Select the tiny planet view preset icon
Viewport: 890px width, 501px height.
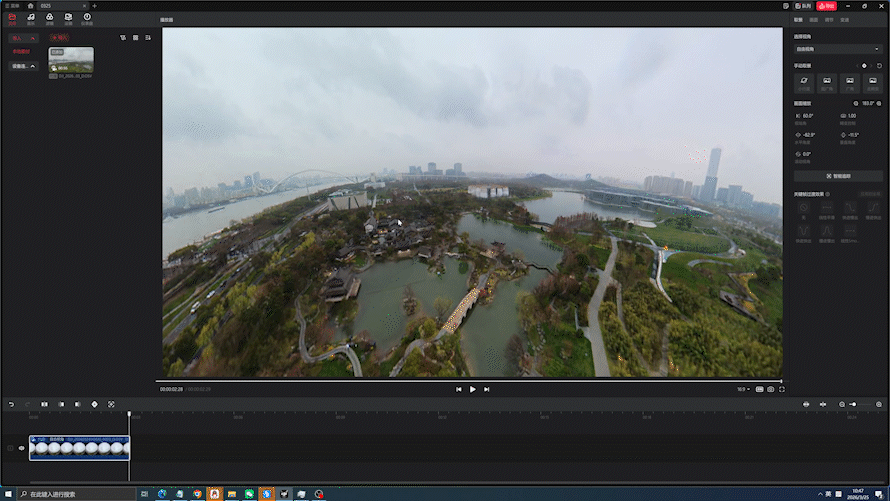click(803, 79)
